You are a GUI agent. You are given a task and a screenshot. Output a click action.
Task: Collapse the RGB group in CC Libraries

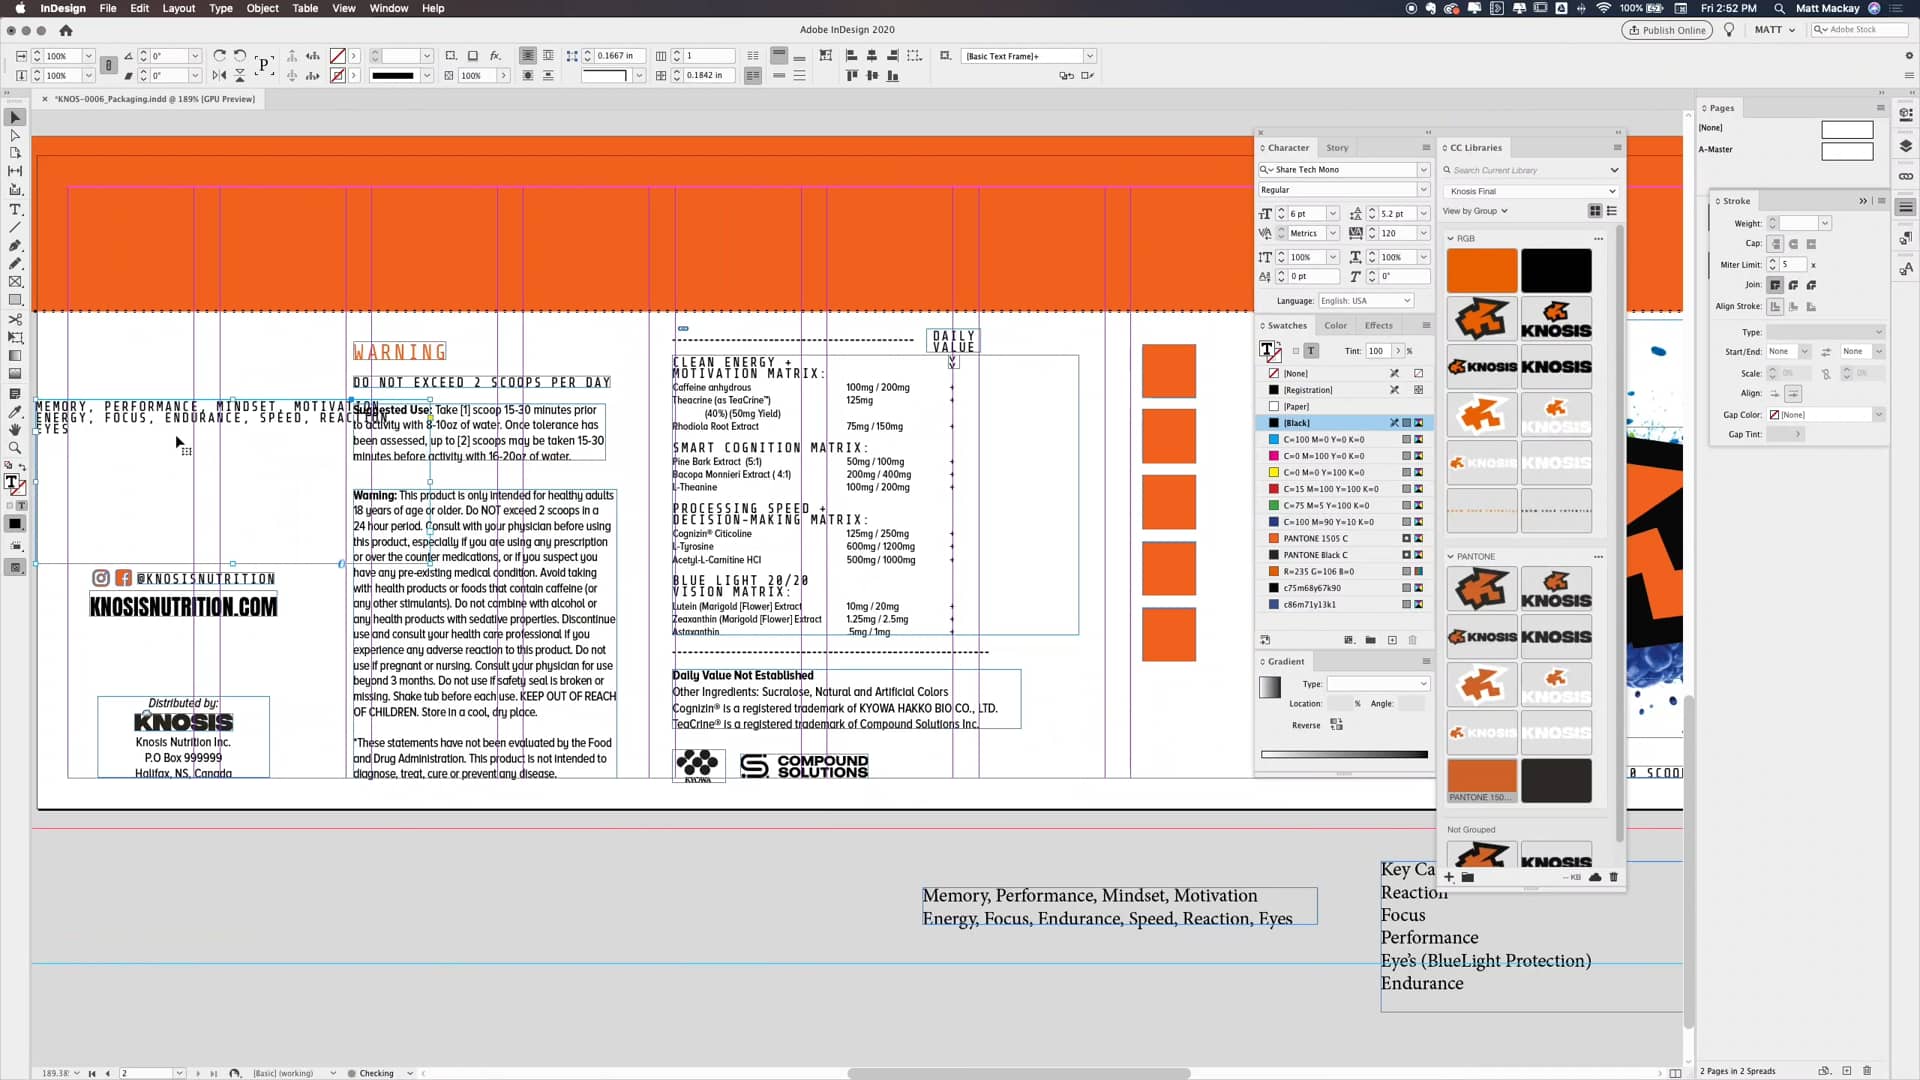pos(1451,239)
